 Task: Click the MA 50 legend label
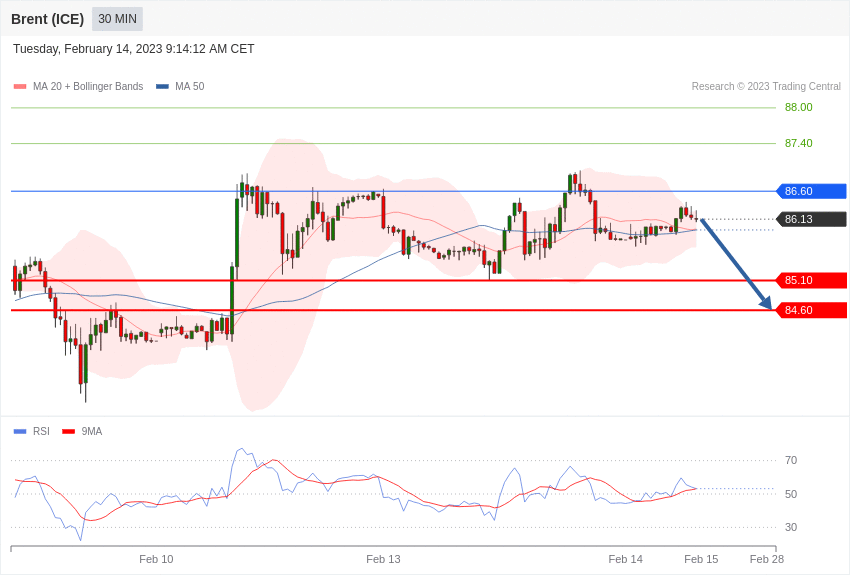190,87
